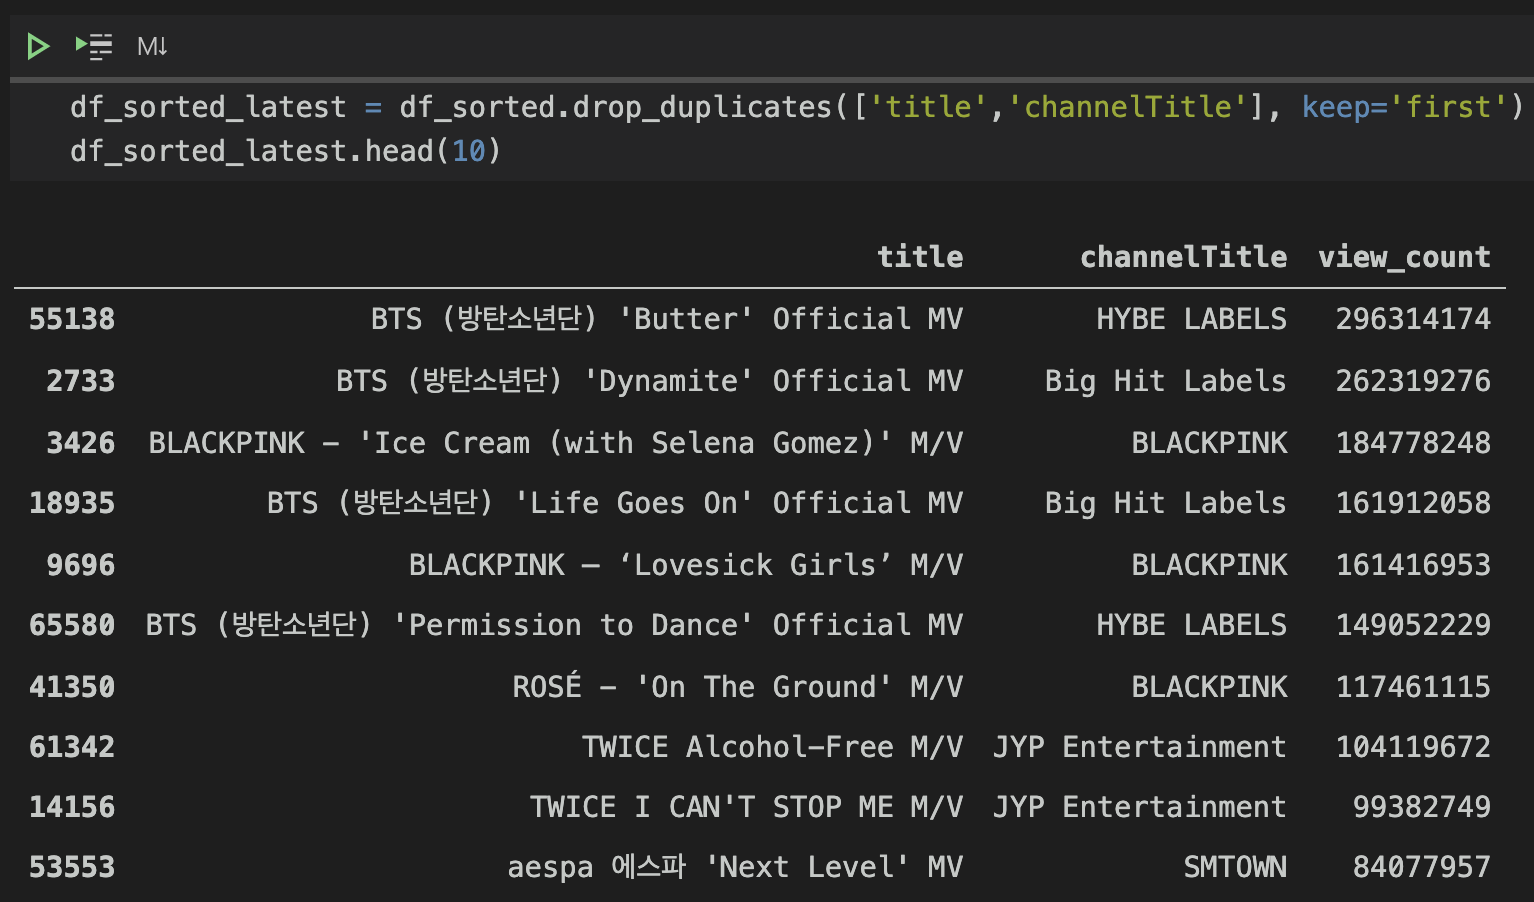Select row index 65580

pos(72,625)
